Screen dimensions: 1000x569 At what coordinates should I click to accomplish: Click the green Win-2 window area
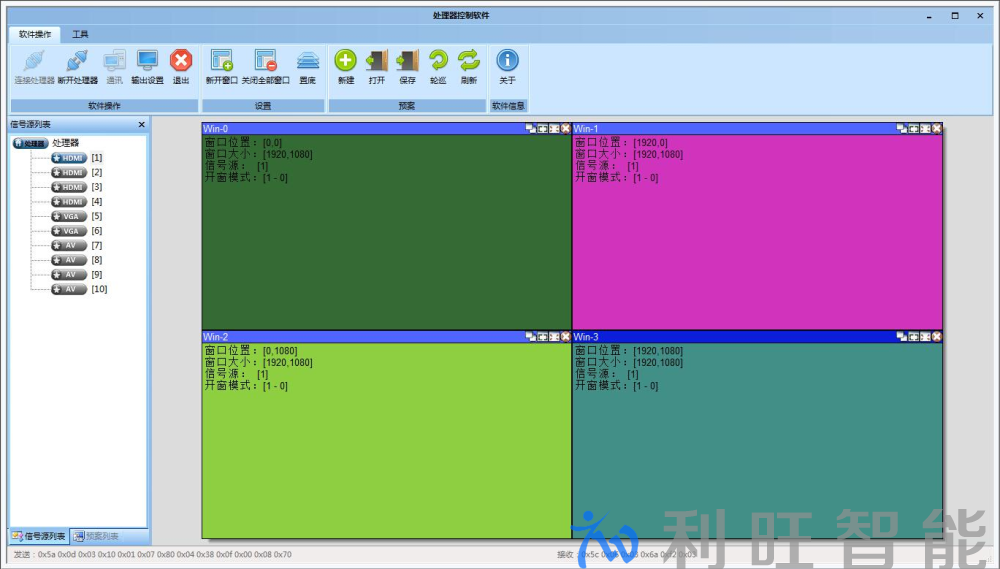tap(386, 450)
